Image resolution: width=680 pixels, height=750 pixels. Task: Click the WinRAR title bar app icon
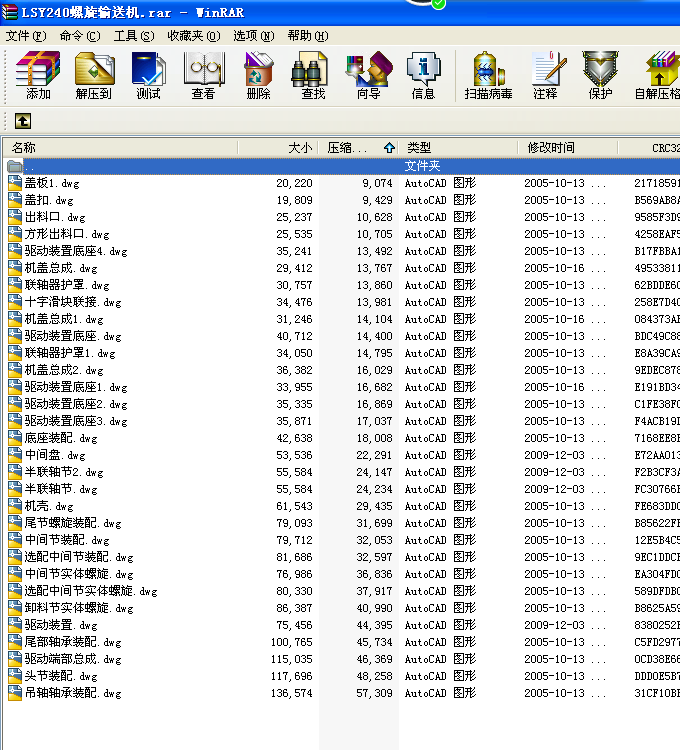[x=10, y=11]
